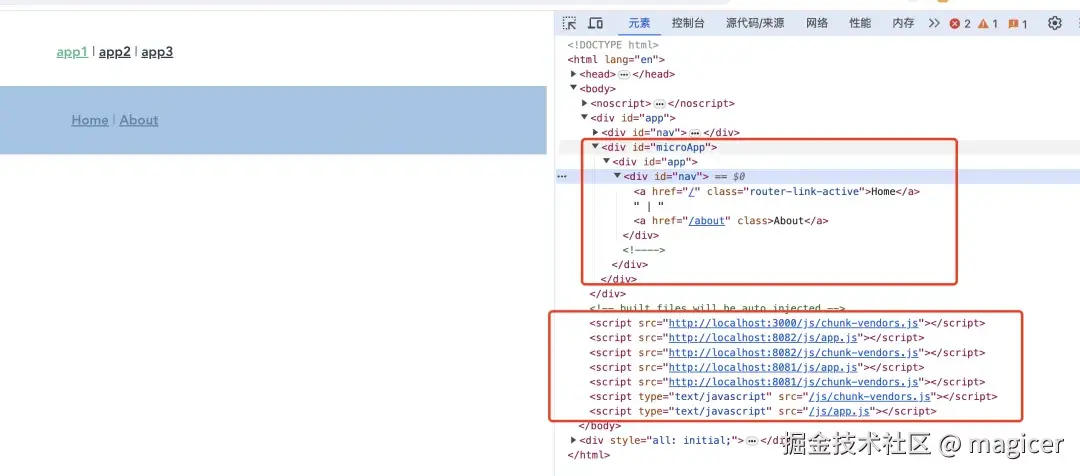Select the <!----> comment row
Image resolution: width=1080 pixels, height=476 pixels.
pyautogui.click(x=643, y=250)
